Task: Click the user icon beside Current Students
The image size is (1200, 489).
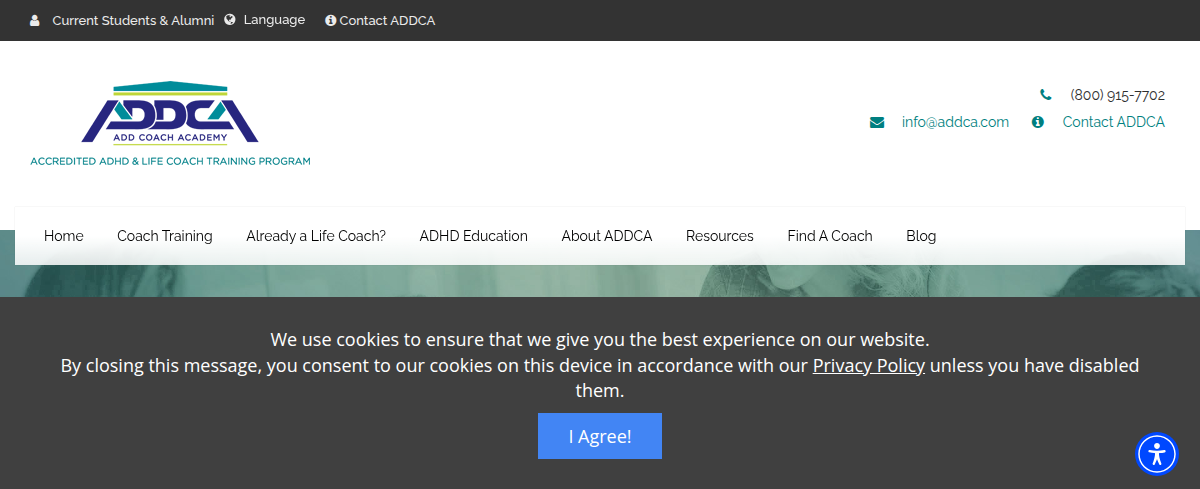Action: tap(35, 20)
